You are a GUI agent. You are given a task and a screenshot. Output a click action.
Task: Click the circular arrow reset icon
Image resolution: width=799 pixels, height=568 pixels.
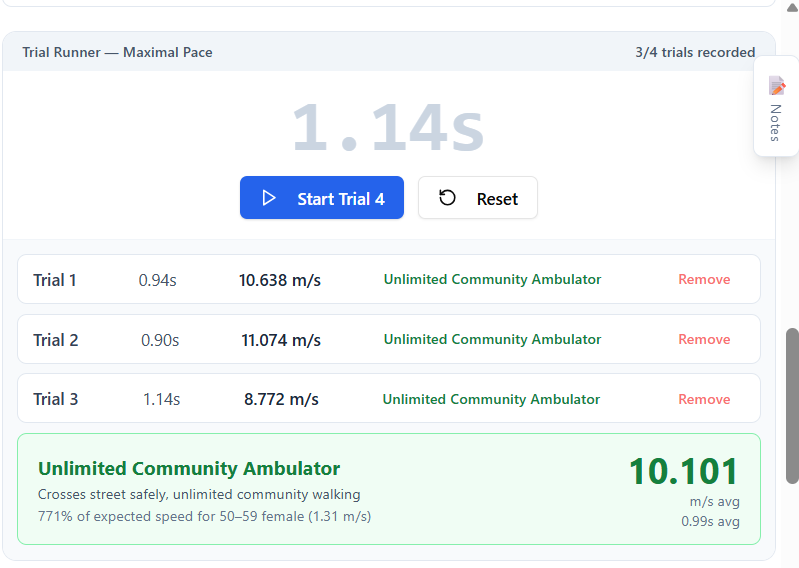coord(447,198)
